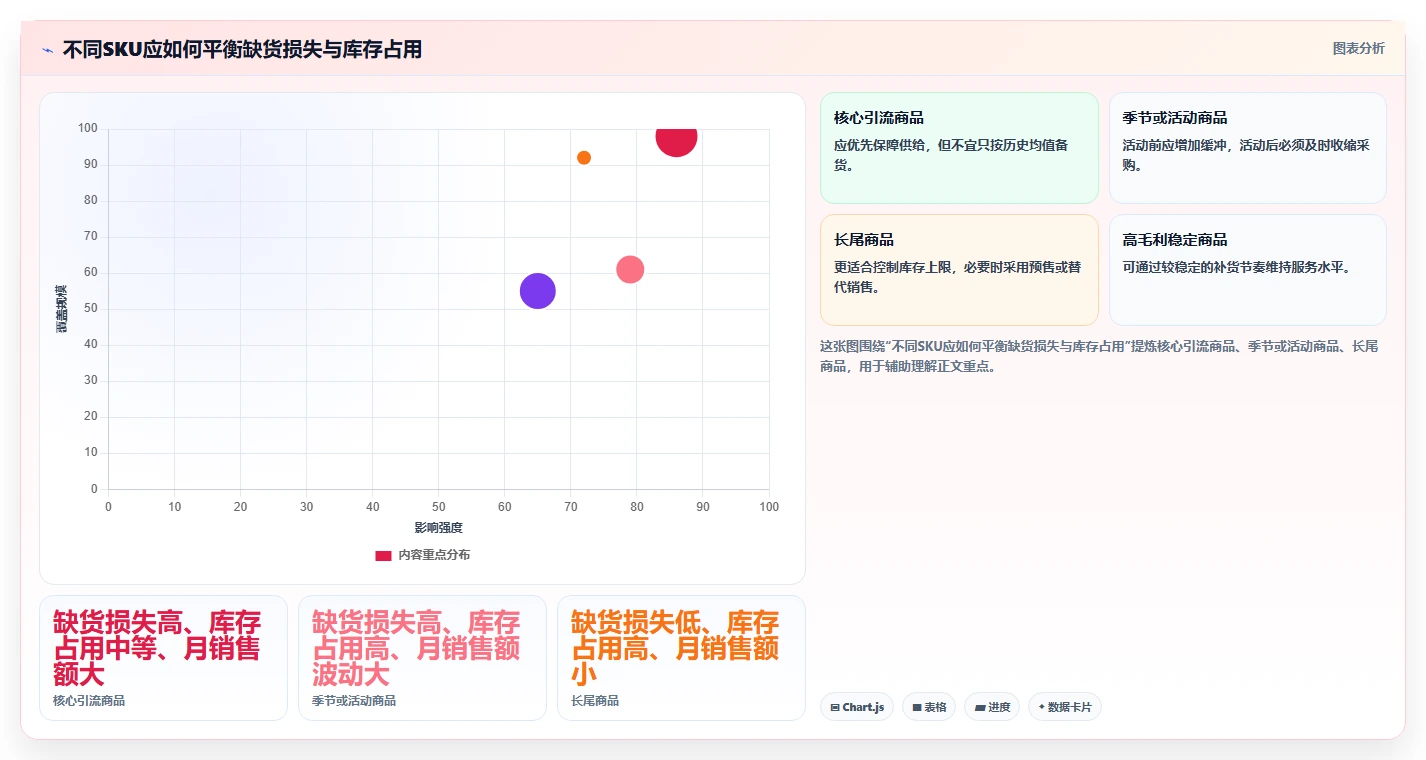Select the orange 缺货损失低 data card
Viewport: 1426px width, 760px height.
point(681,658)
